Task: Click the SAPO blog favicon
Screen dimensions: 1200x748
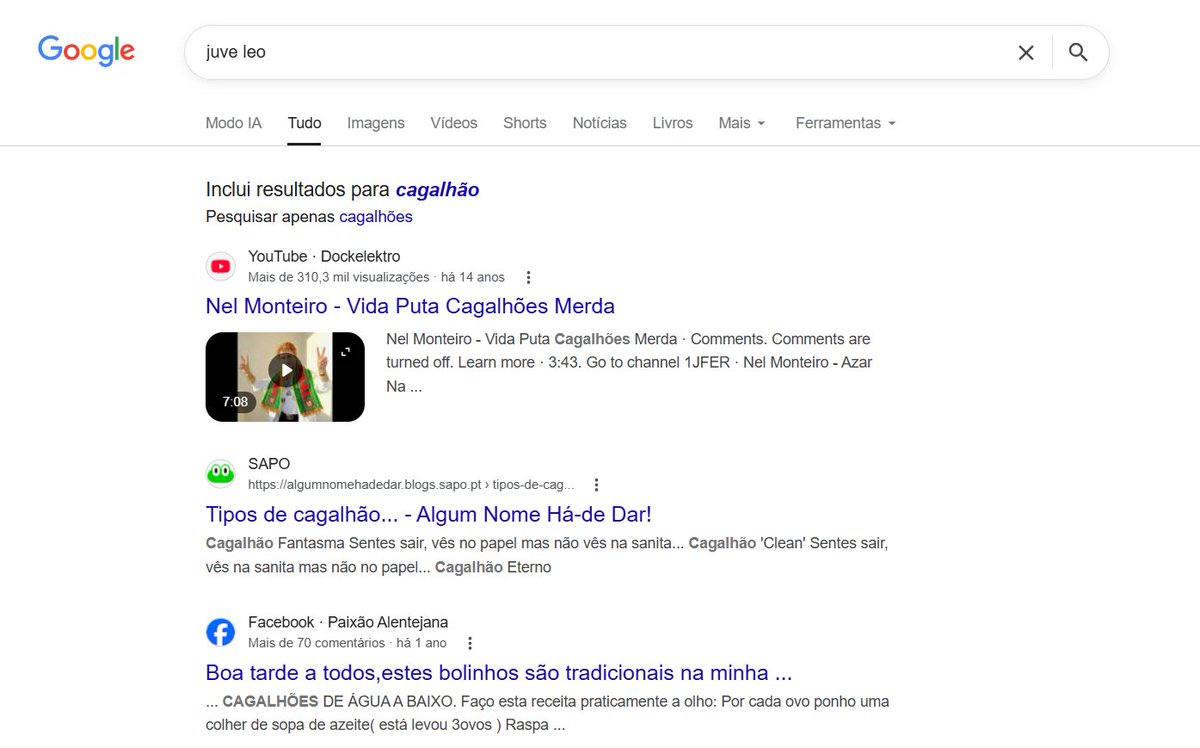Action: click(220, 472)
